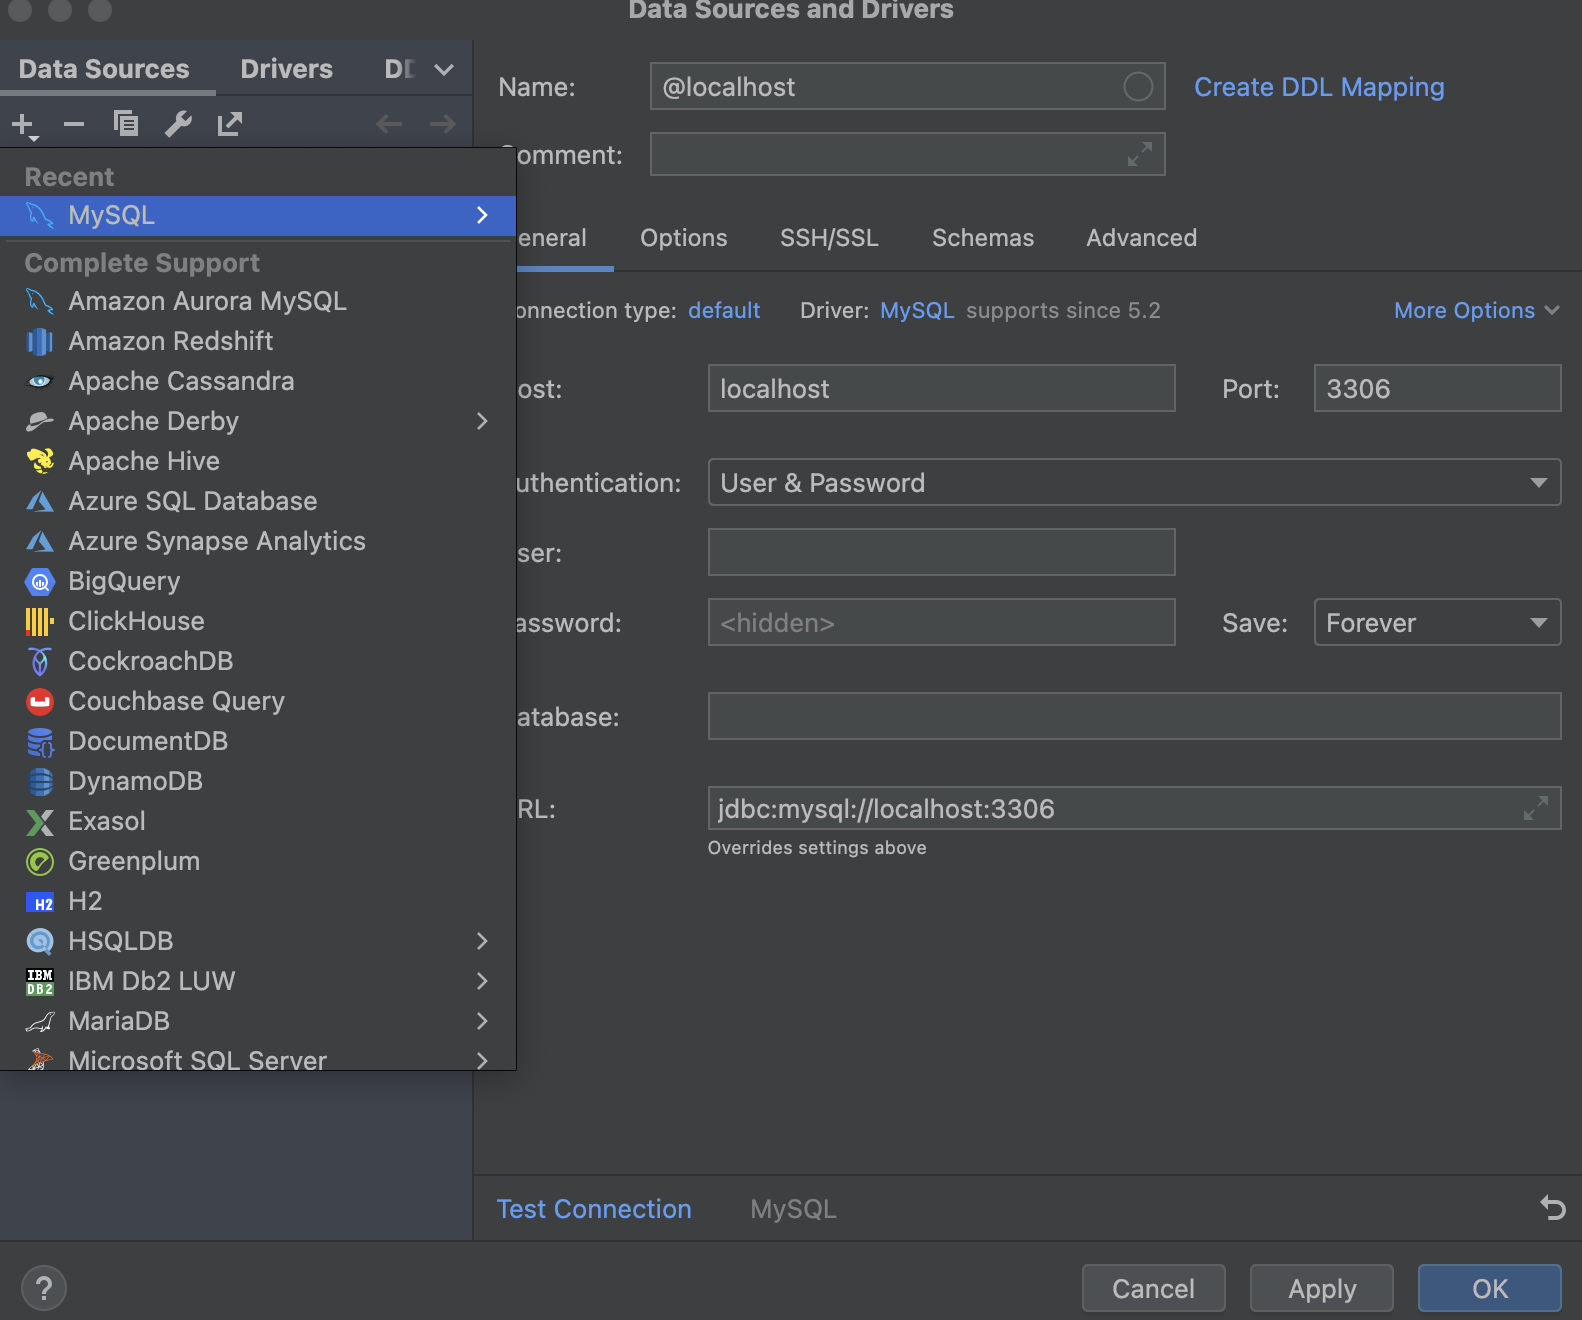The height and width of the screenshot is (1320, 1582).
Task: Open the Authentication dropdown
Action: pos(1134,482)
